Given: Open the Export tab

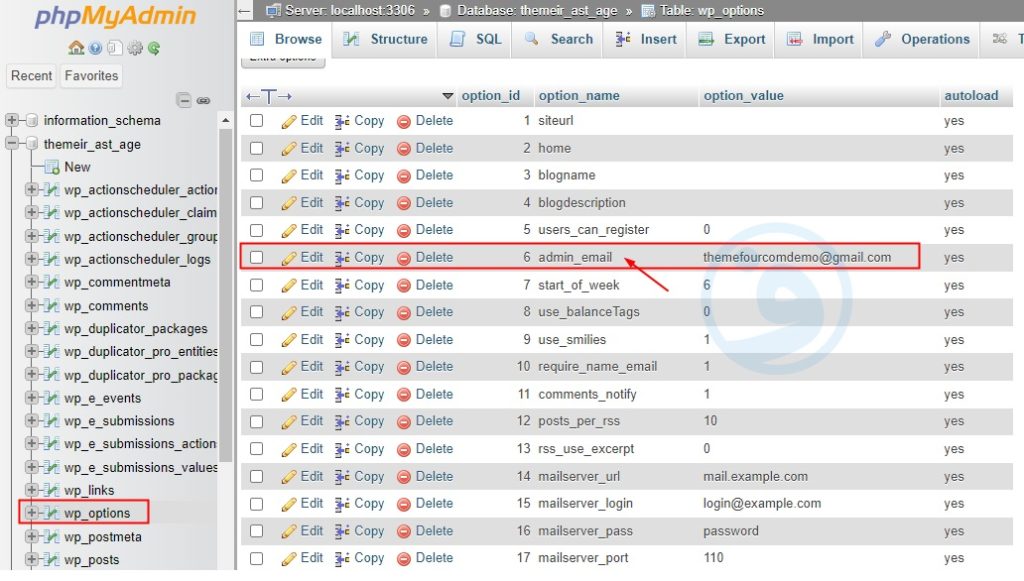Looking at the screenshot, I should 732,39.
